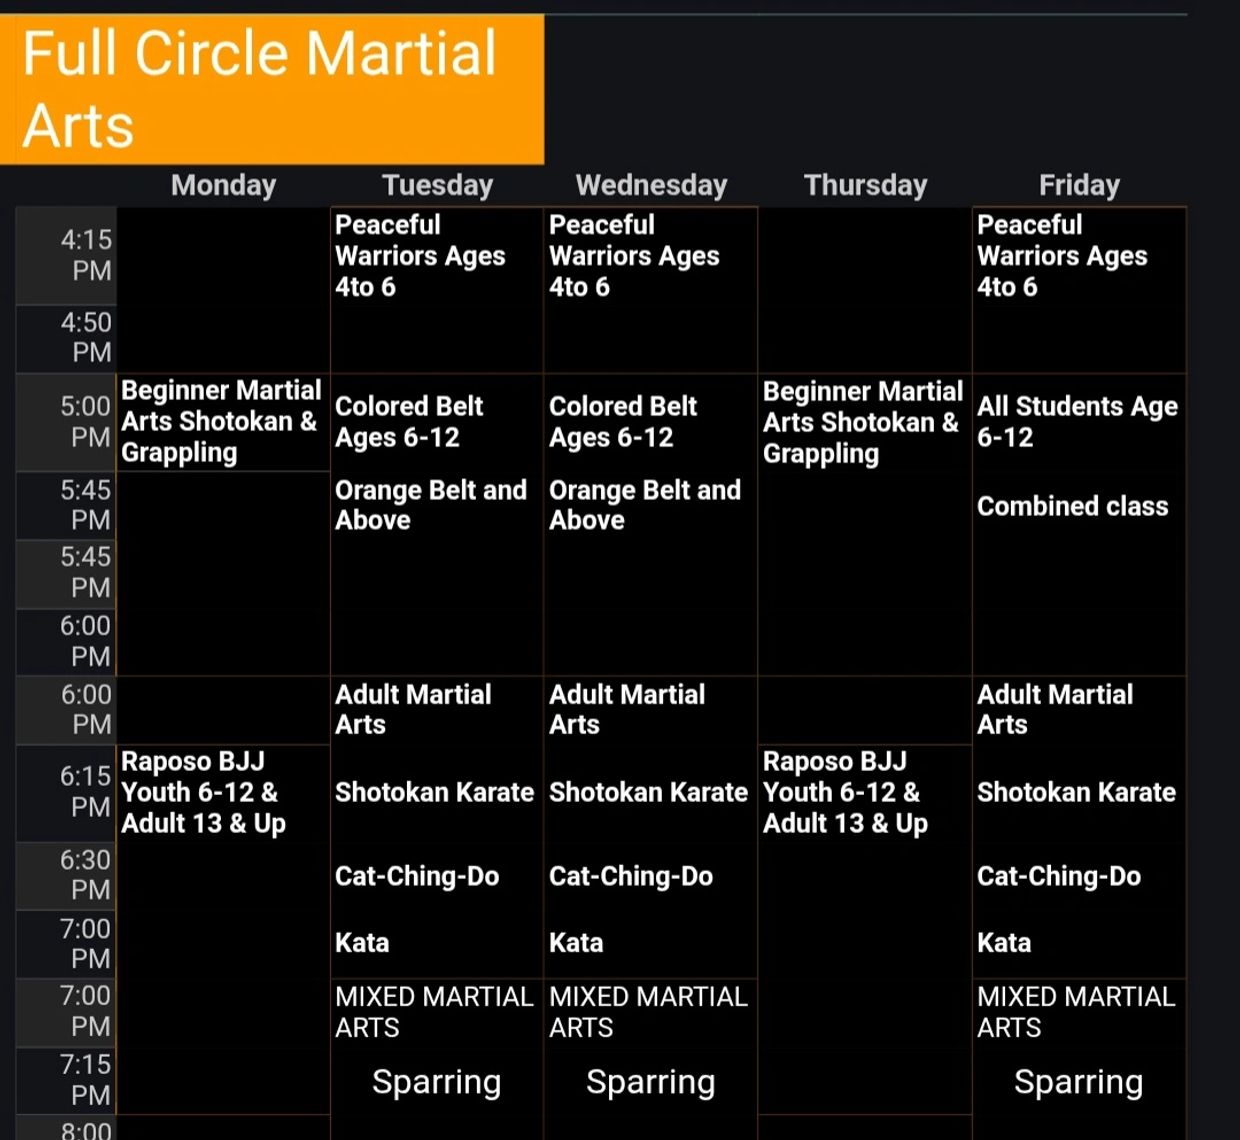Open Thursday's Raposo BJJ Youth & Adult class
The image size is (1240, 1140).
point(846,792)
